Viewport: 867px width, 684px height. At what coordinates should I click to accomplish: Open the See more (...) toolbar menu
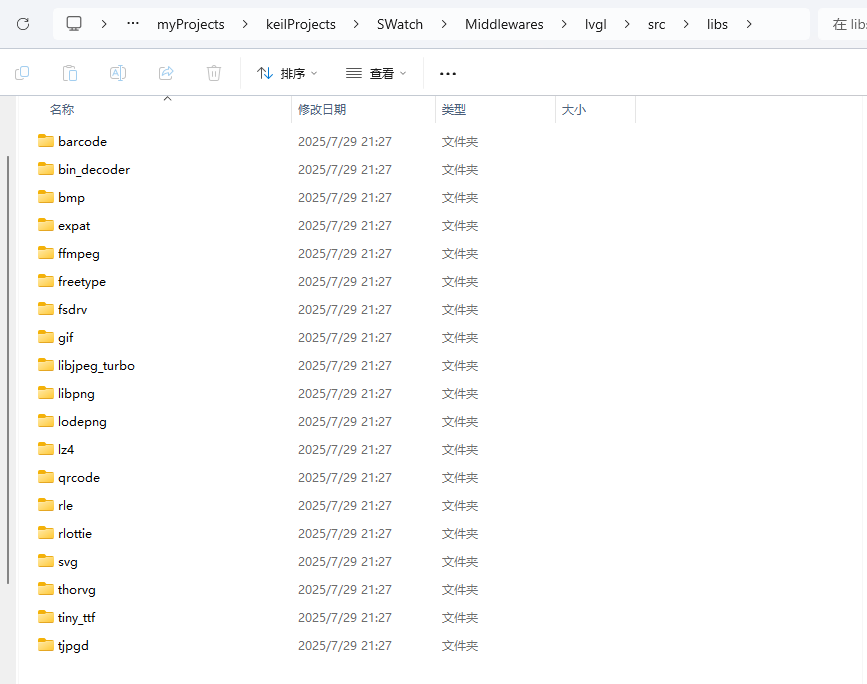[447, 73]
